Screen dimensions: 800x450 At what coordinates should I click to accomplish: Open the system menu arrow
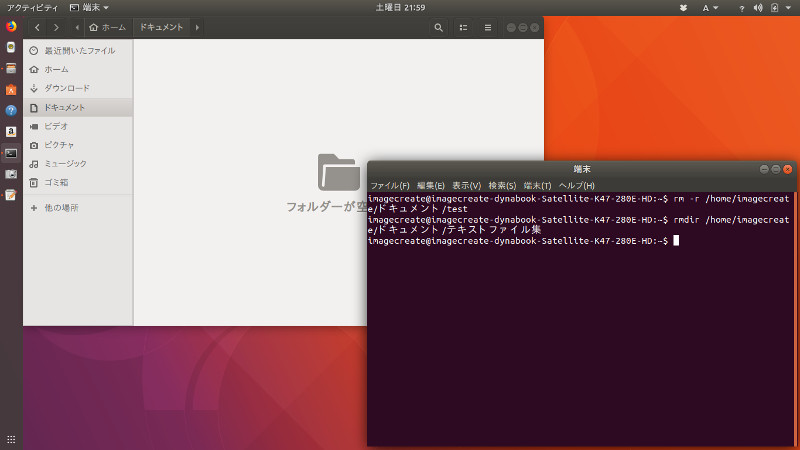[x=788, y=8]
